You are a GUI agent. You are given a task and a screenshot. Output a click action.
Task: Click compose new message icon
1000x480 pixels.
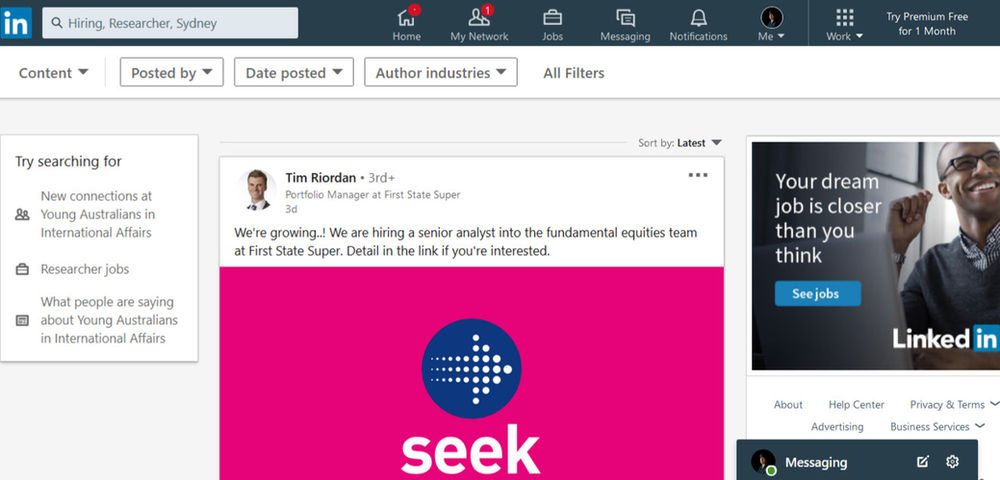(923, 462)
